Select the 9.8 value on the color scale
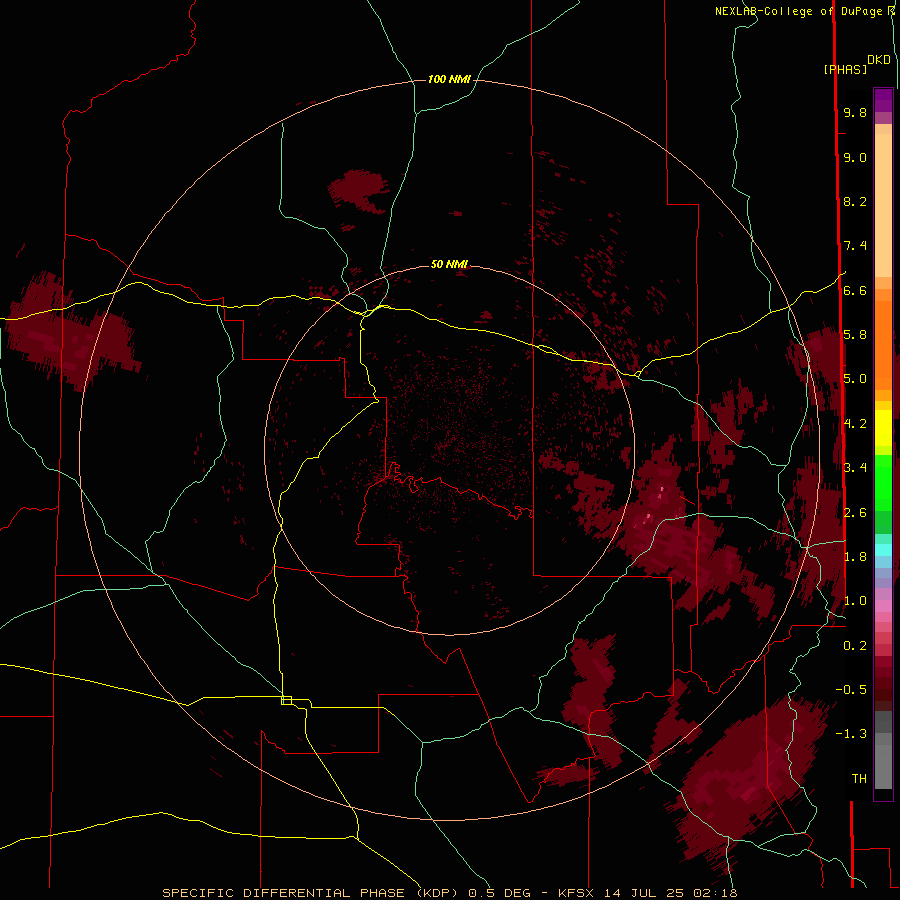This screenshot has width=900, height=900. 855,113
